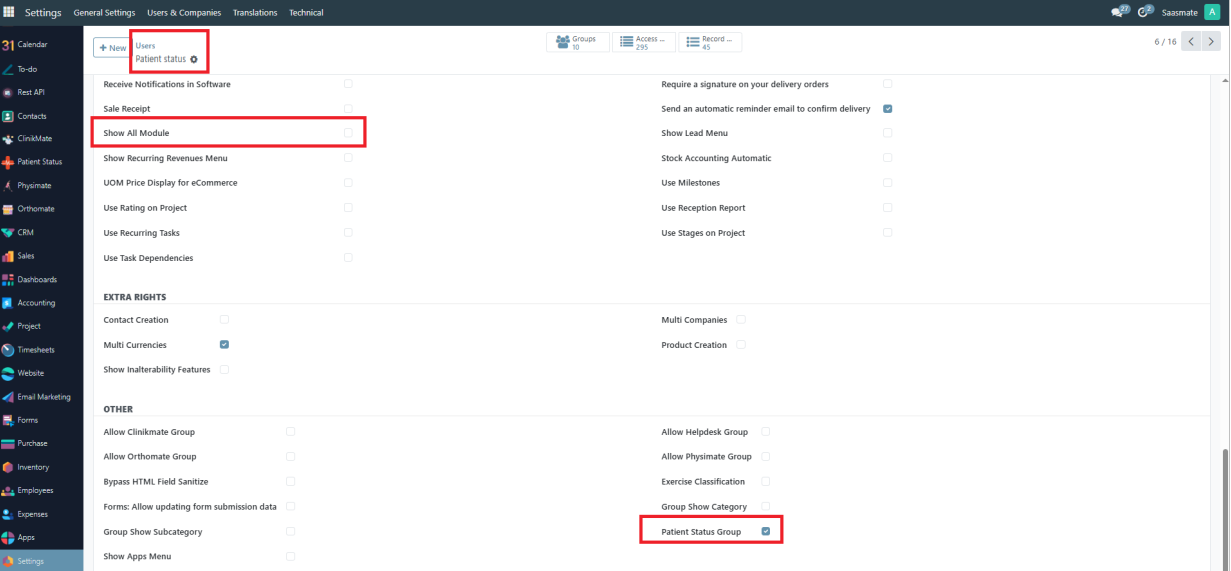
Task: Open the General Settings menu
Action: click(x=105, y=13)
